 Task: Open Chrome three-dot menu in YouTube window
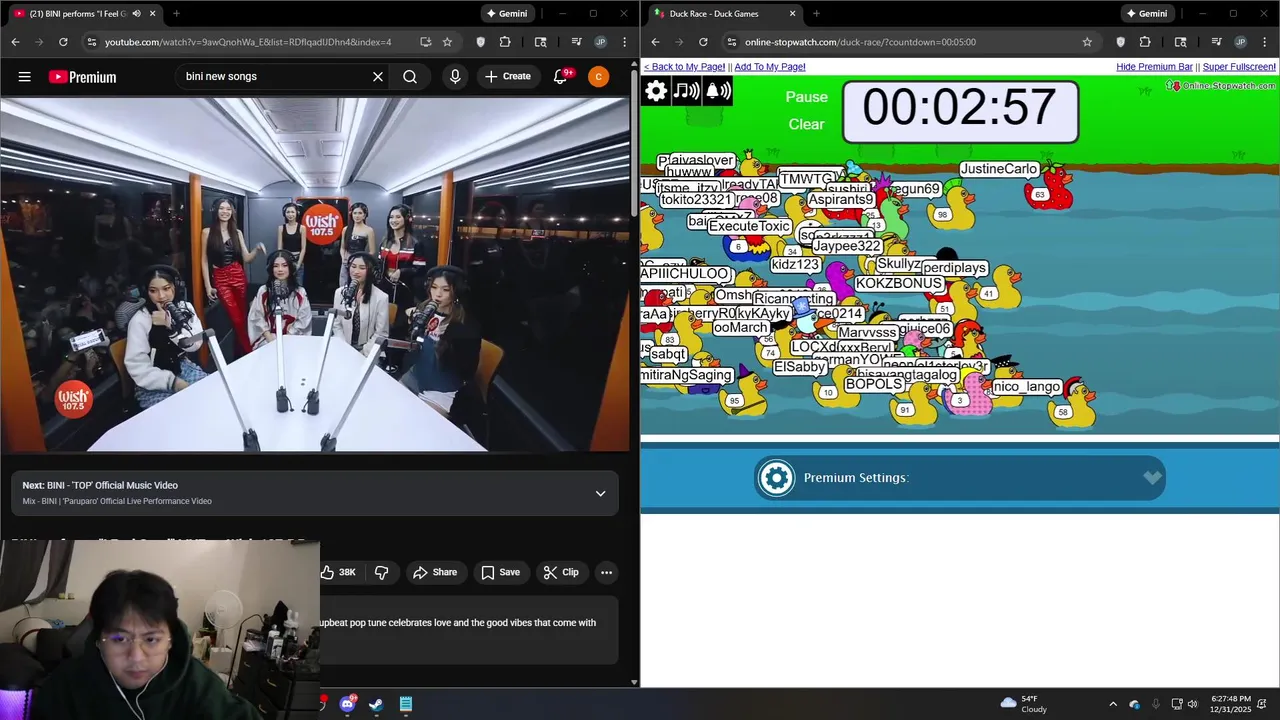click(x=624, y=42)
